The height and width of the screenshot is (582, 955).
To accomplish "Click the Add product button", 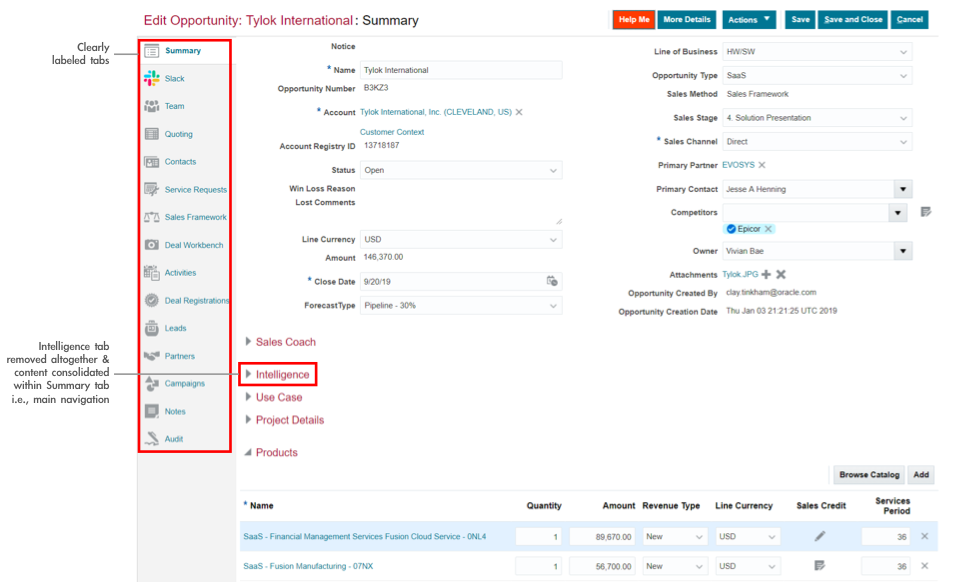I will pos(921,474).
